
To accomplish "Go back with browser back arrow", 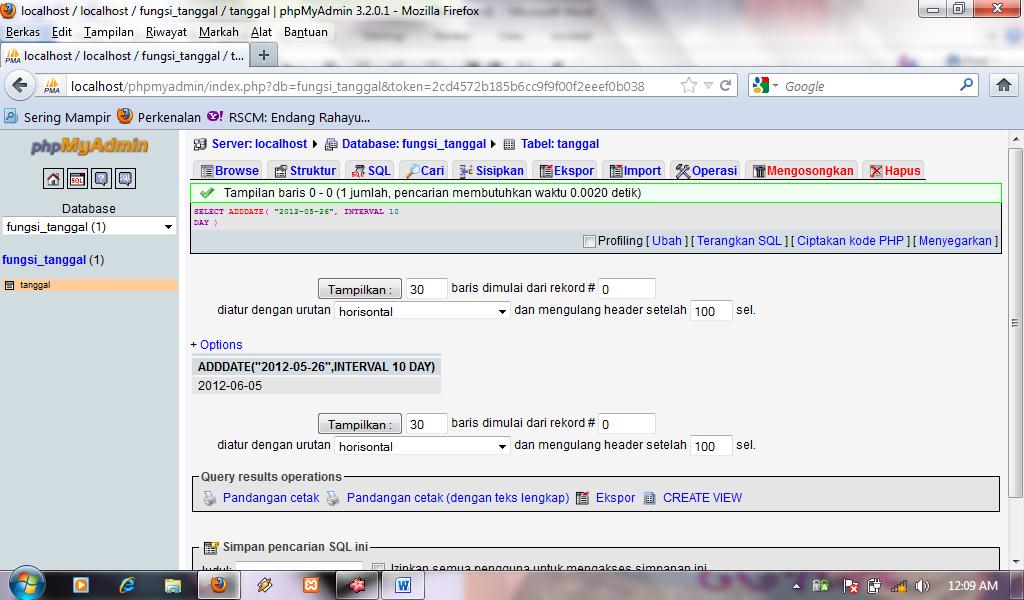I will coord(20,86).
